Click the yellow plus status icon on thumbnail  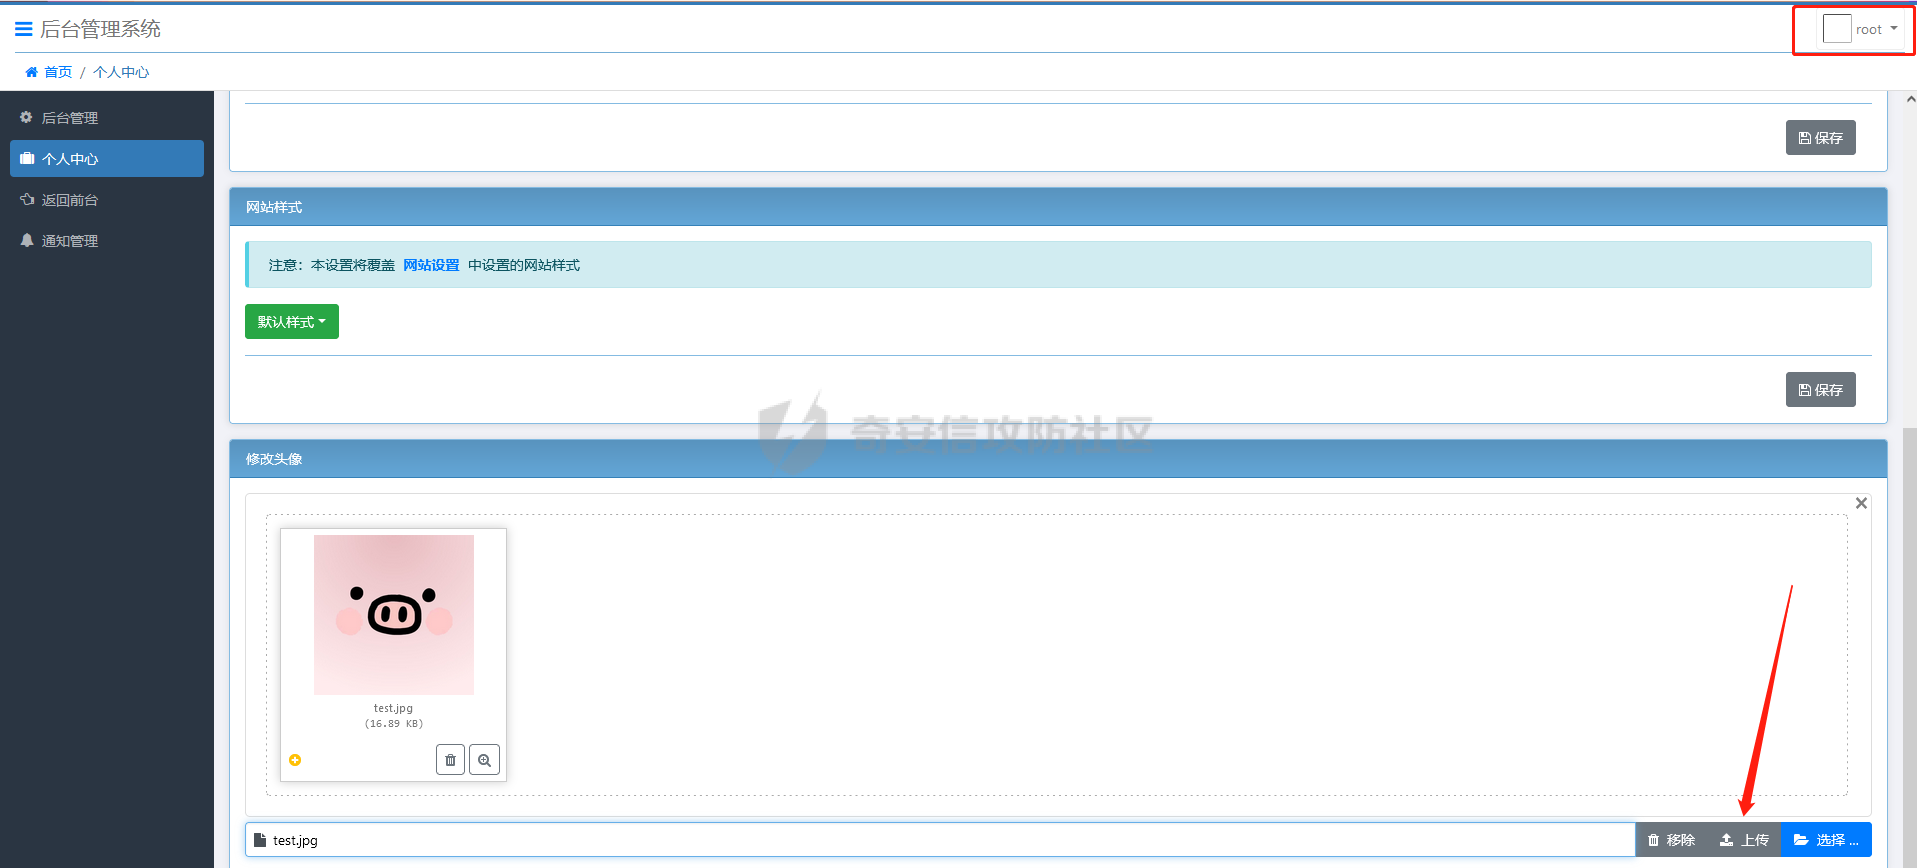click(295, 760)
